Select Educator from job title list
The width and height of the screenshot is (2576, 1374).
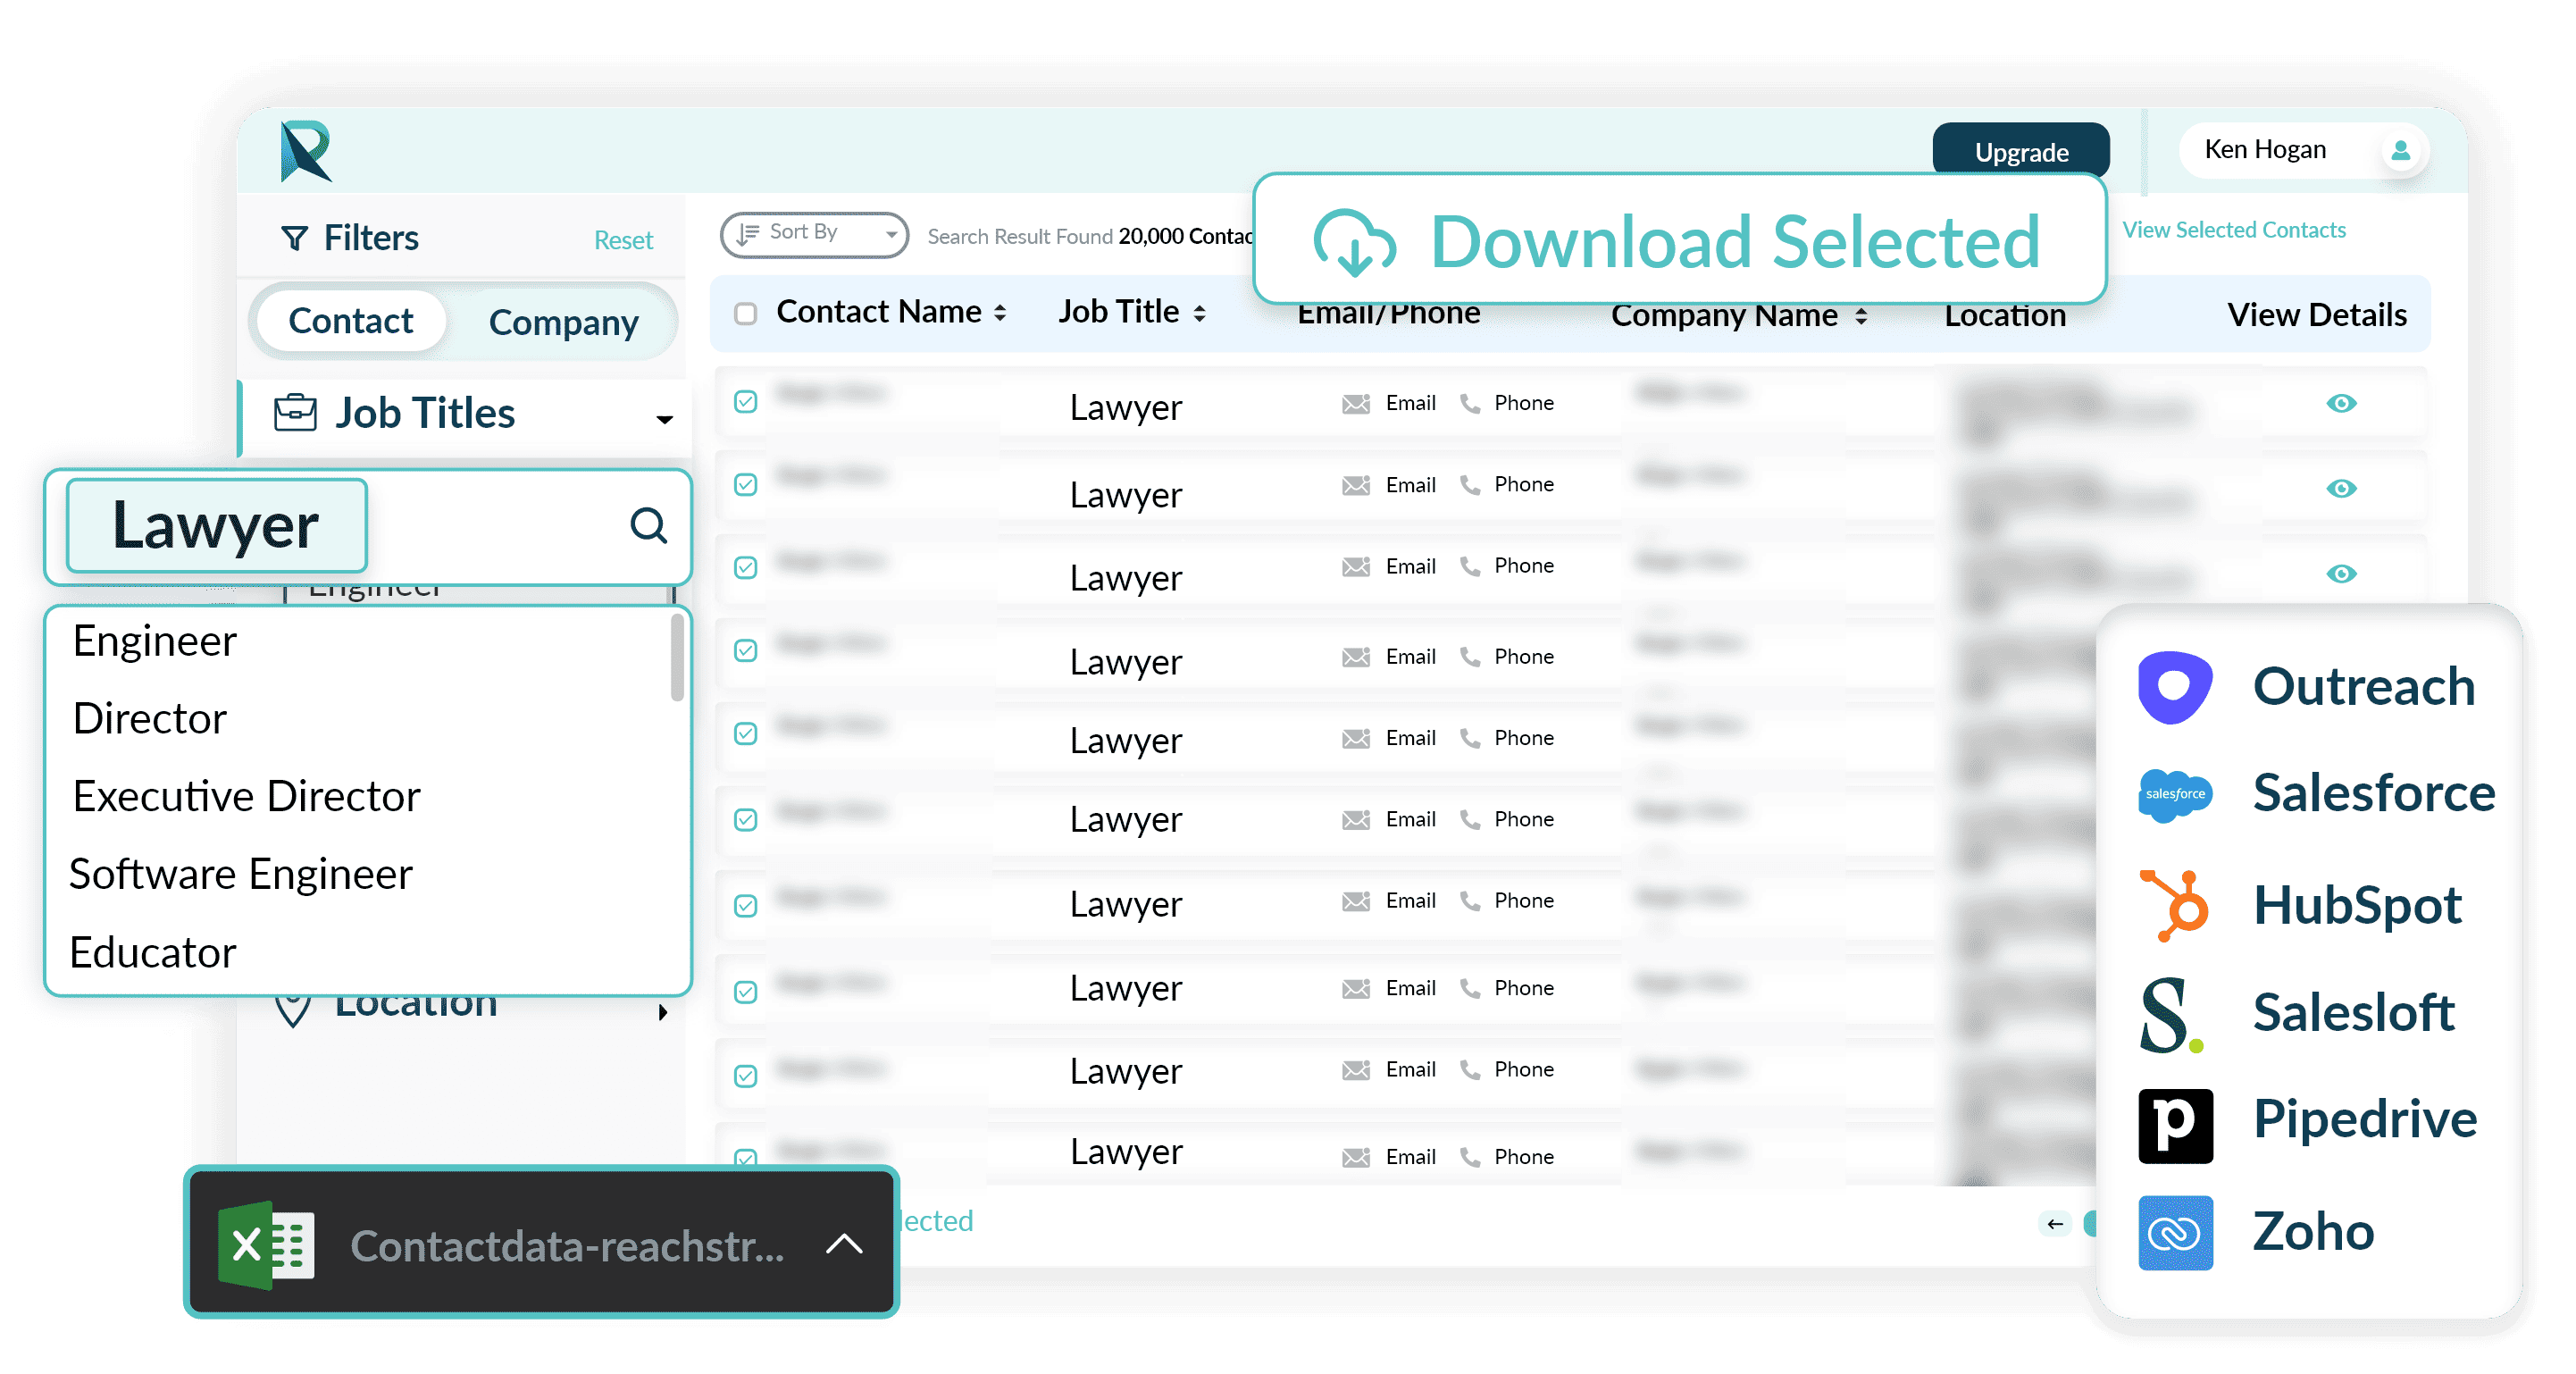(x=153, y=953)
